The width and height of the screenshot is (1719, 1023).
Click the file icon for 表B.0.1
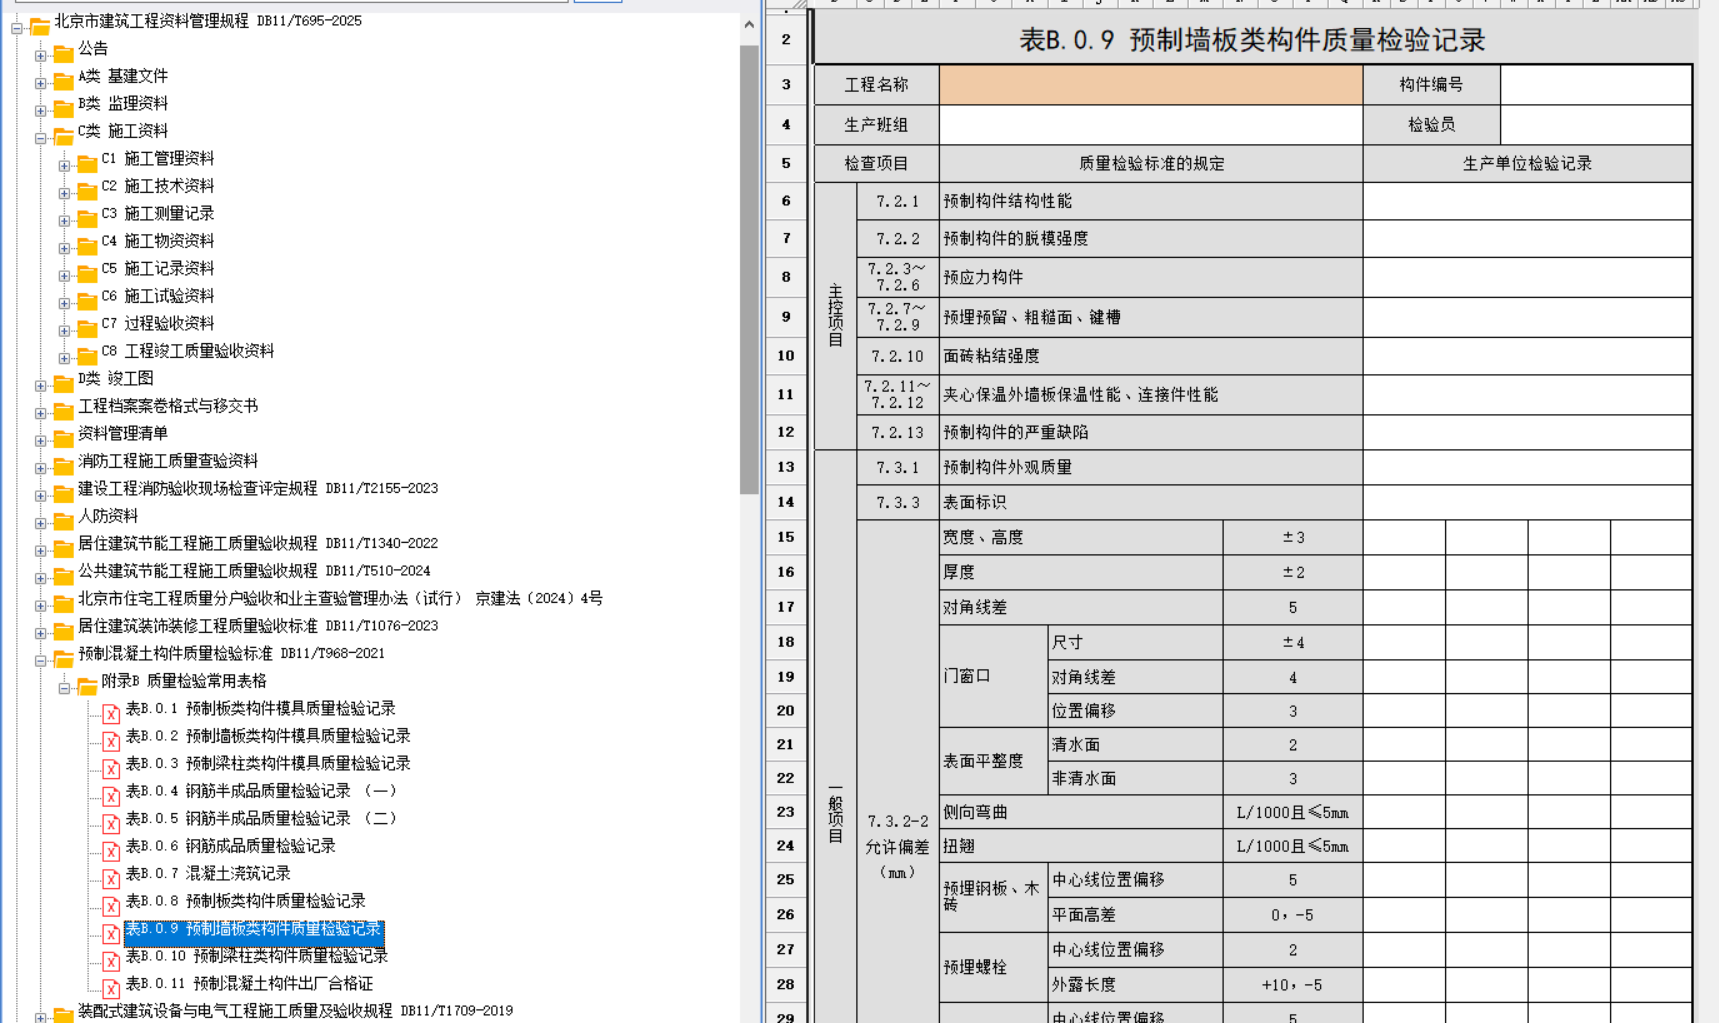coord(111,710)
